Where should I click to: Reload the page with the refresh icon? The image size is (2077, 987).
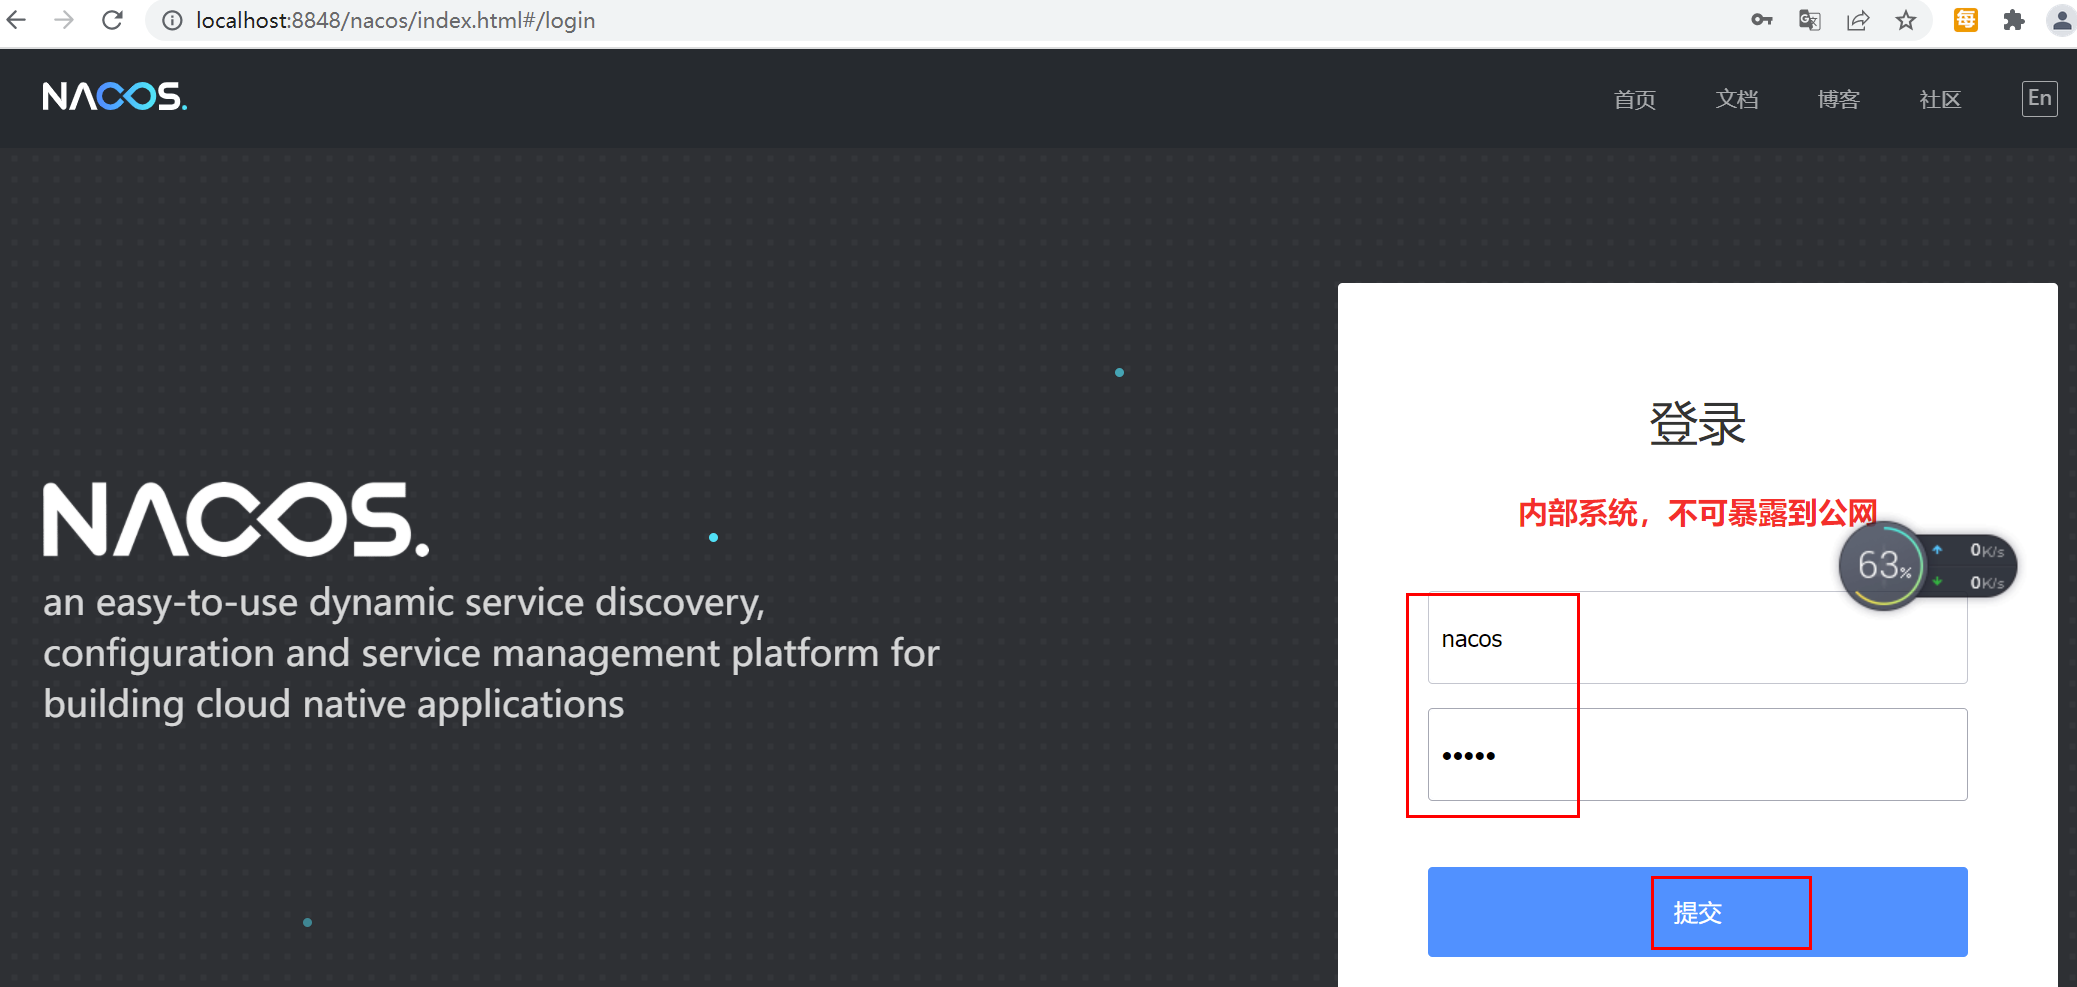(112, 20)
